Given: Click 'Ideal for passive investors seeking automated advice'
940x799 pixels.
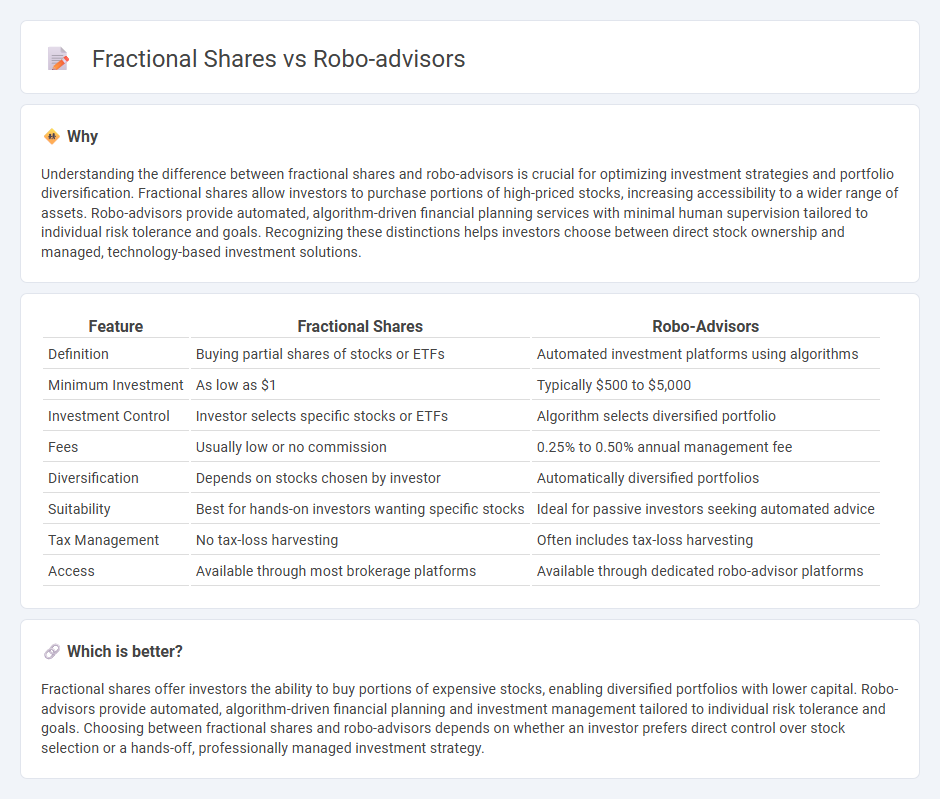Looking at the screenshot, I should pos(706,509).
